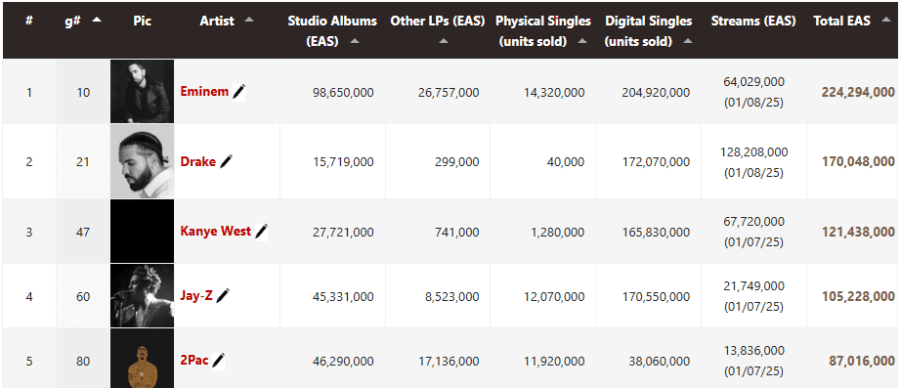Sort table by the Artist column arrow

pyautogui.click(x=249, y=20)
